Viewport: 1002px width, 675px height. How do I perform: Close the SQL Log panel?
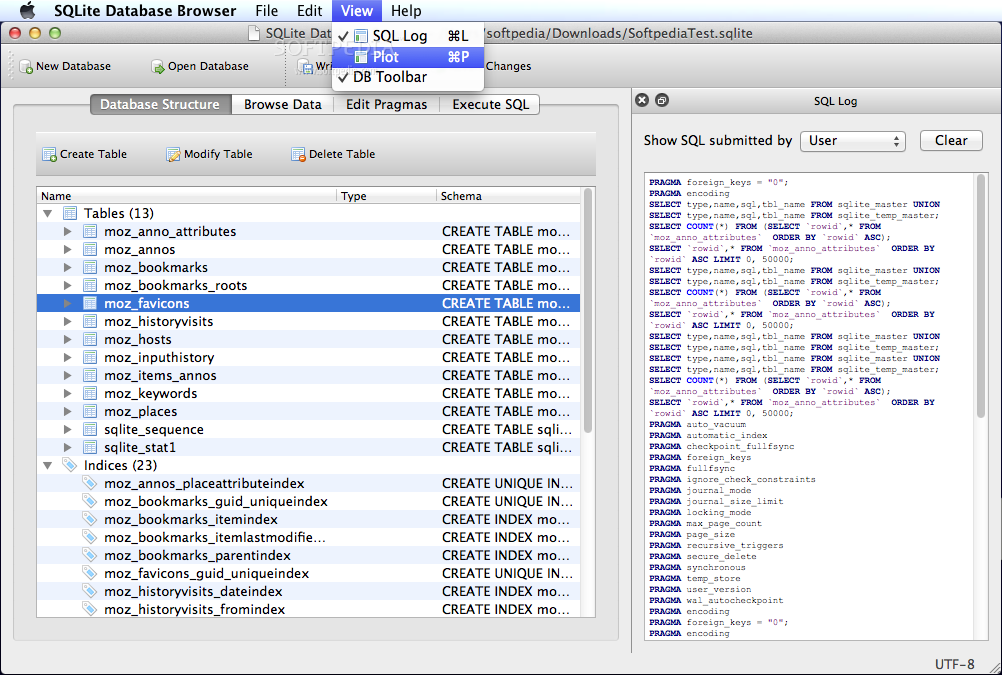pyautogui.click(x=642, y=100)
